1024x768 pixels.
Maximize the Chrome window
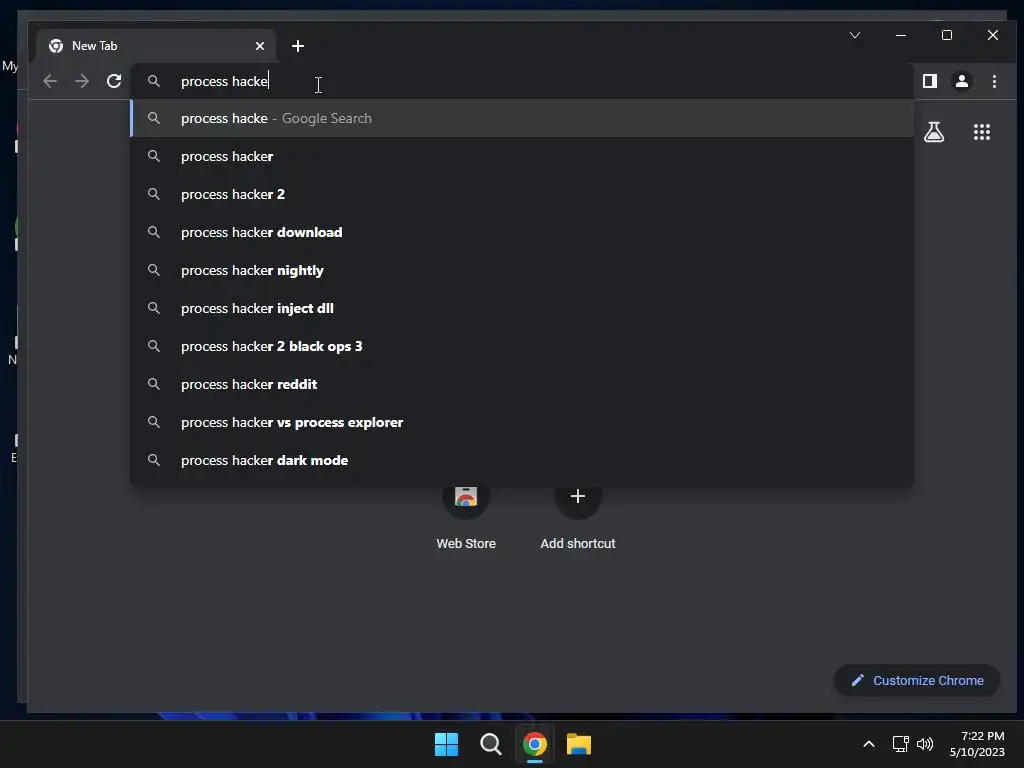point(947,35)
